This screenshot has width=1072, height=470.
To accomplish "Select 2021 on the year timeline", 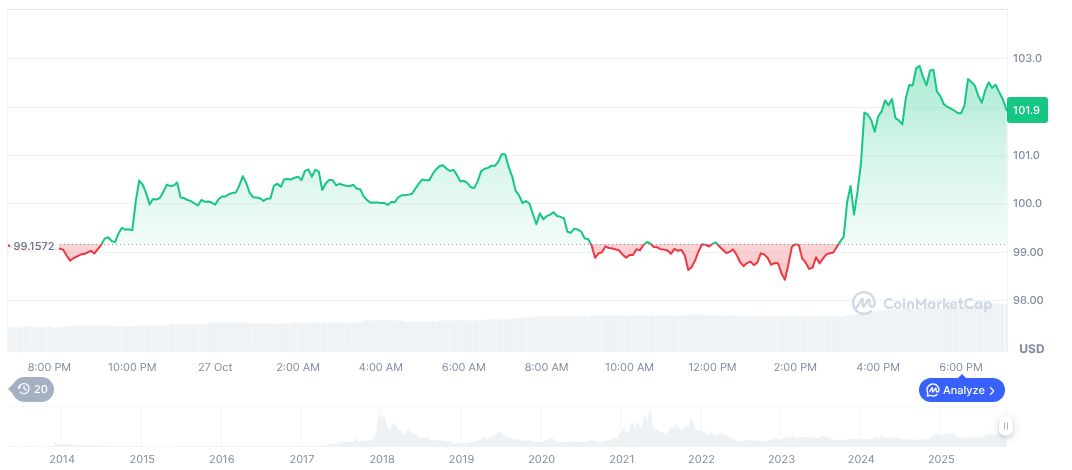I will [x=621, y=458].
